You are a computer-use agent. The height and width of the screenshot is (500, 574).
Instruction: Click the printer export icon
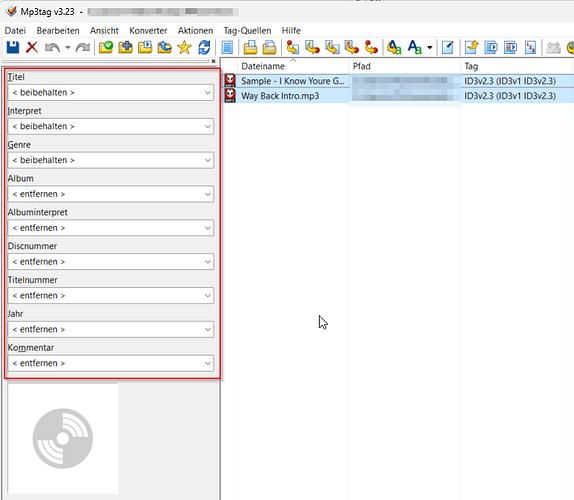pos(250,48)
